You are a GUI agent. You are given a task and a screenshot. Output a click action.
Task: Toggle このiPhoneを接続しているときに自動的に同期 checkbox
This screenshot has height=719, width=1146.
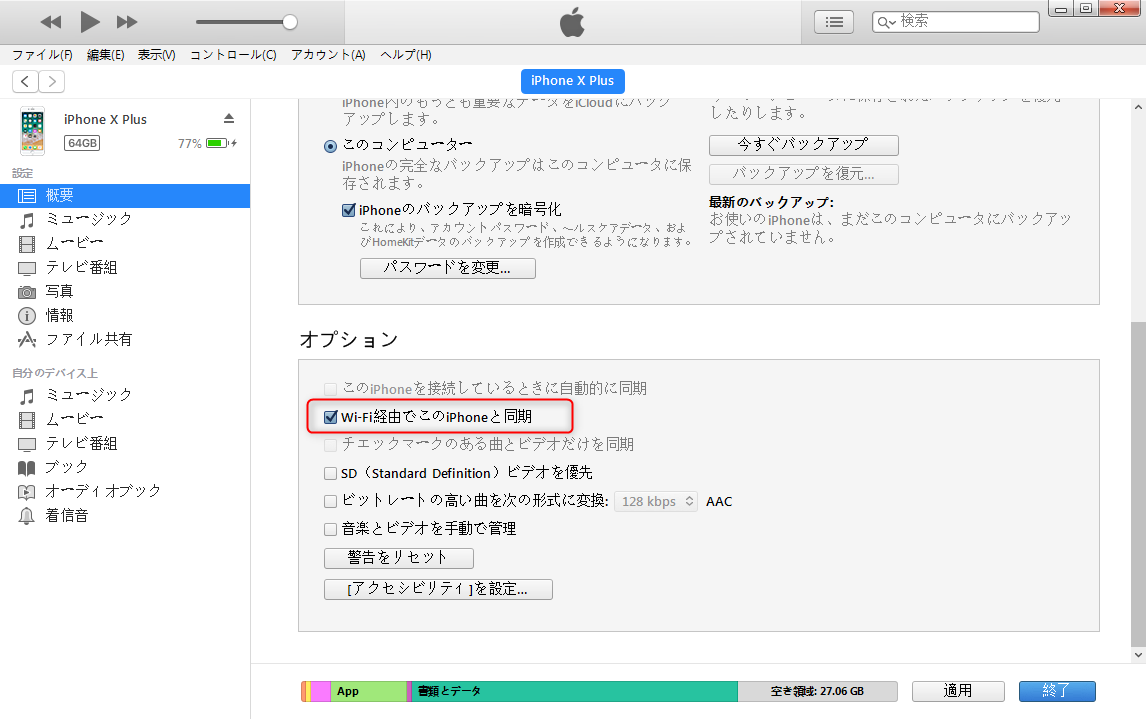click(330, 389)
